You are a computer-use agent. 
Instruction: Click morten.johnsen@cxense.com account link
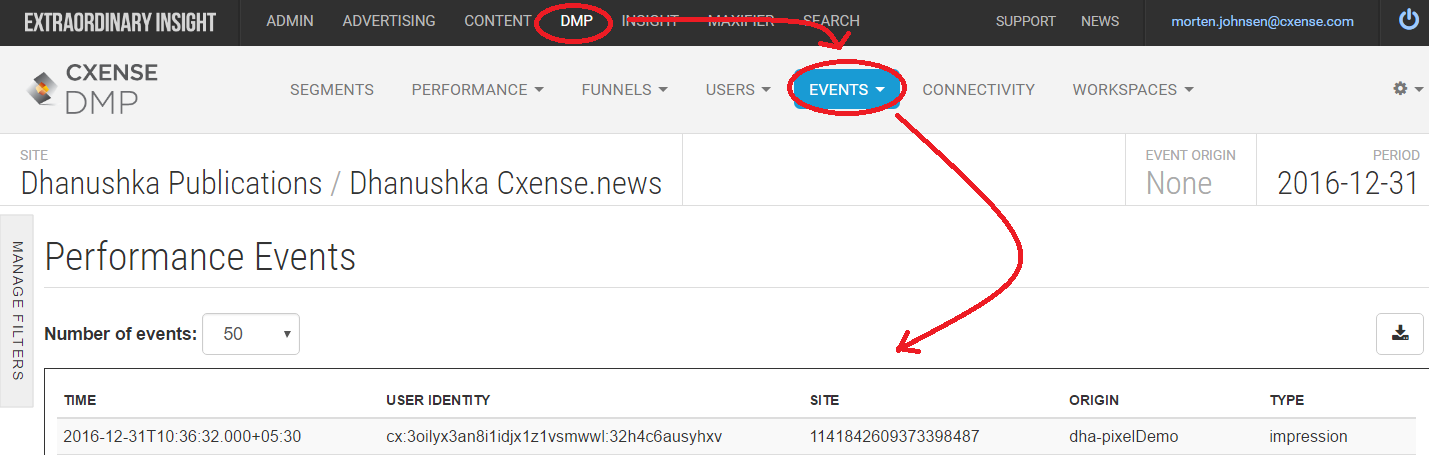tap(1263, 21)
